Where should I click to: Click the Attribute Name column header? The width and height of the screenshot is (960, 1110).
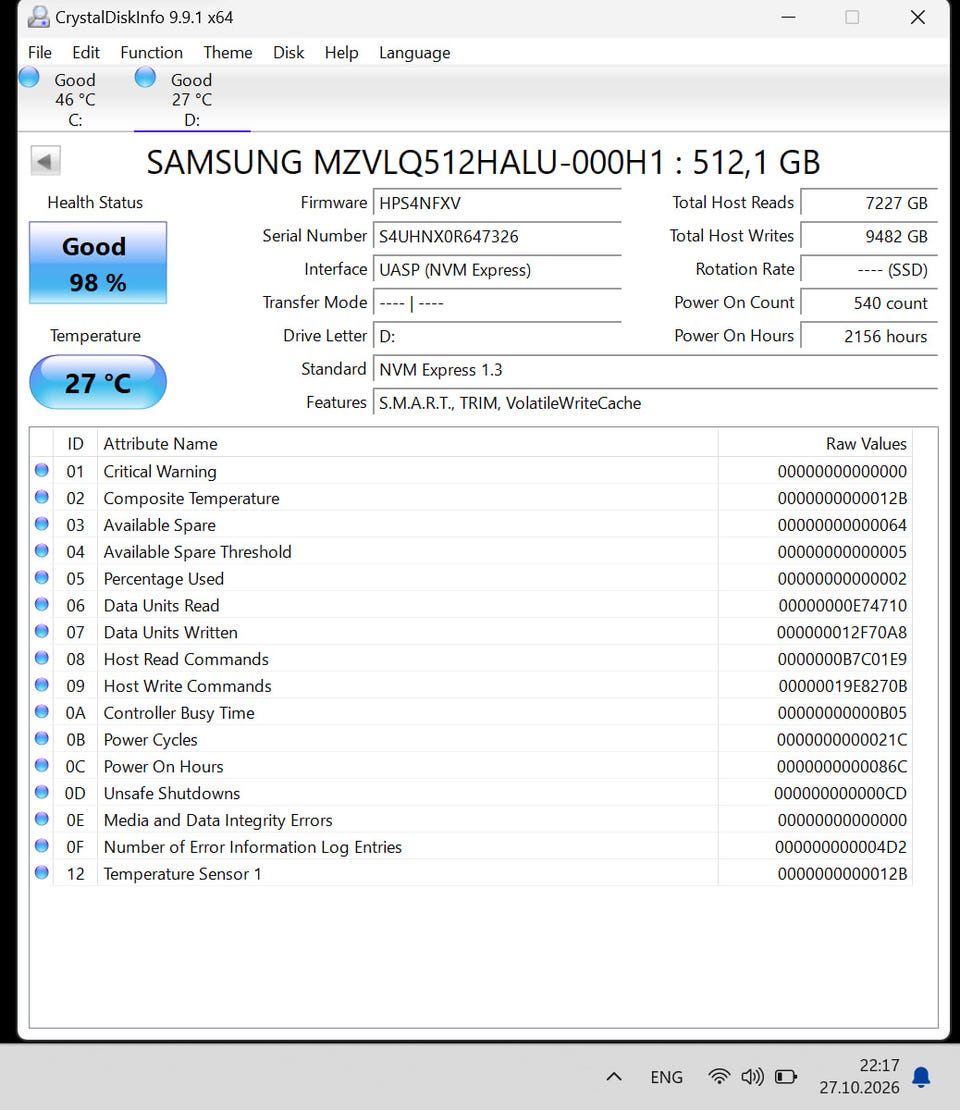click(408, 443)
